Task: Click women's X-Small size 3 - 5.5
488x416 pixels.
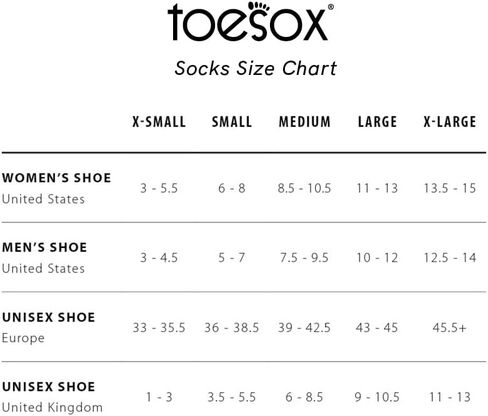Action: (159, 188)
